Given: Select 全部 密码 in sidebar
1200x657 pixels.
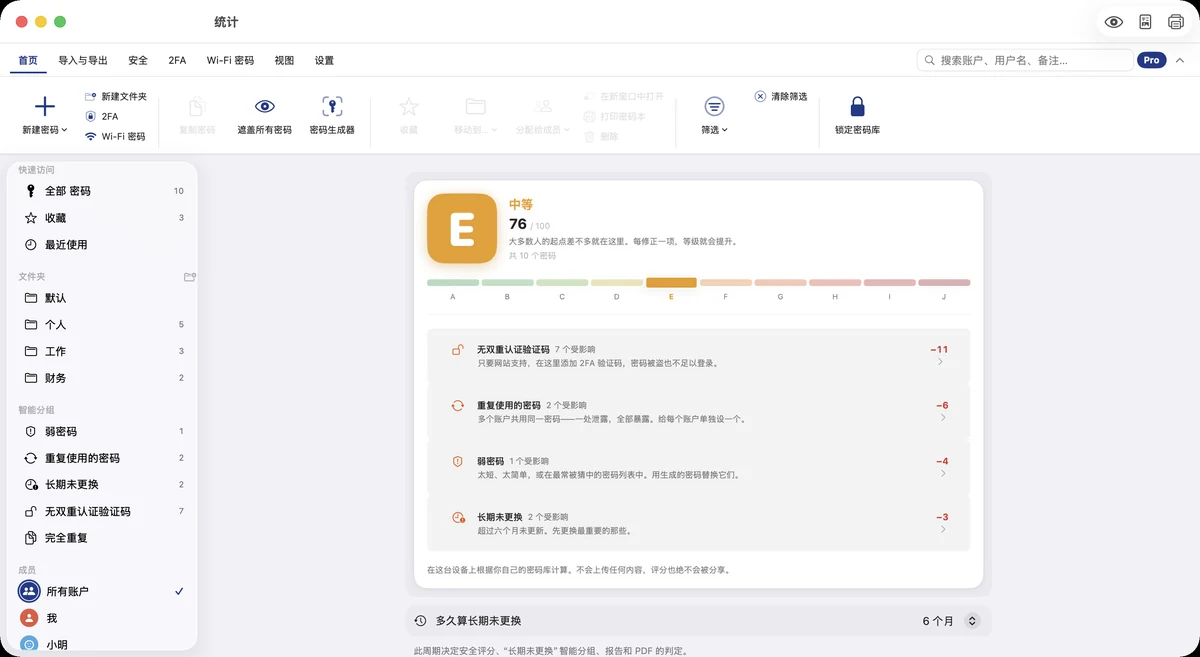Looking at the screenshot, I should click(102, 191).
